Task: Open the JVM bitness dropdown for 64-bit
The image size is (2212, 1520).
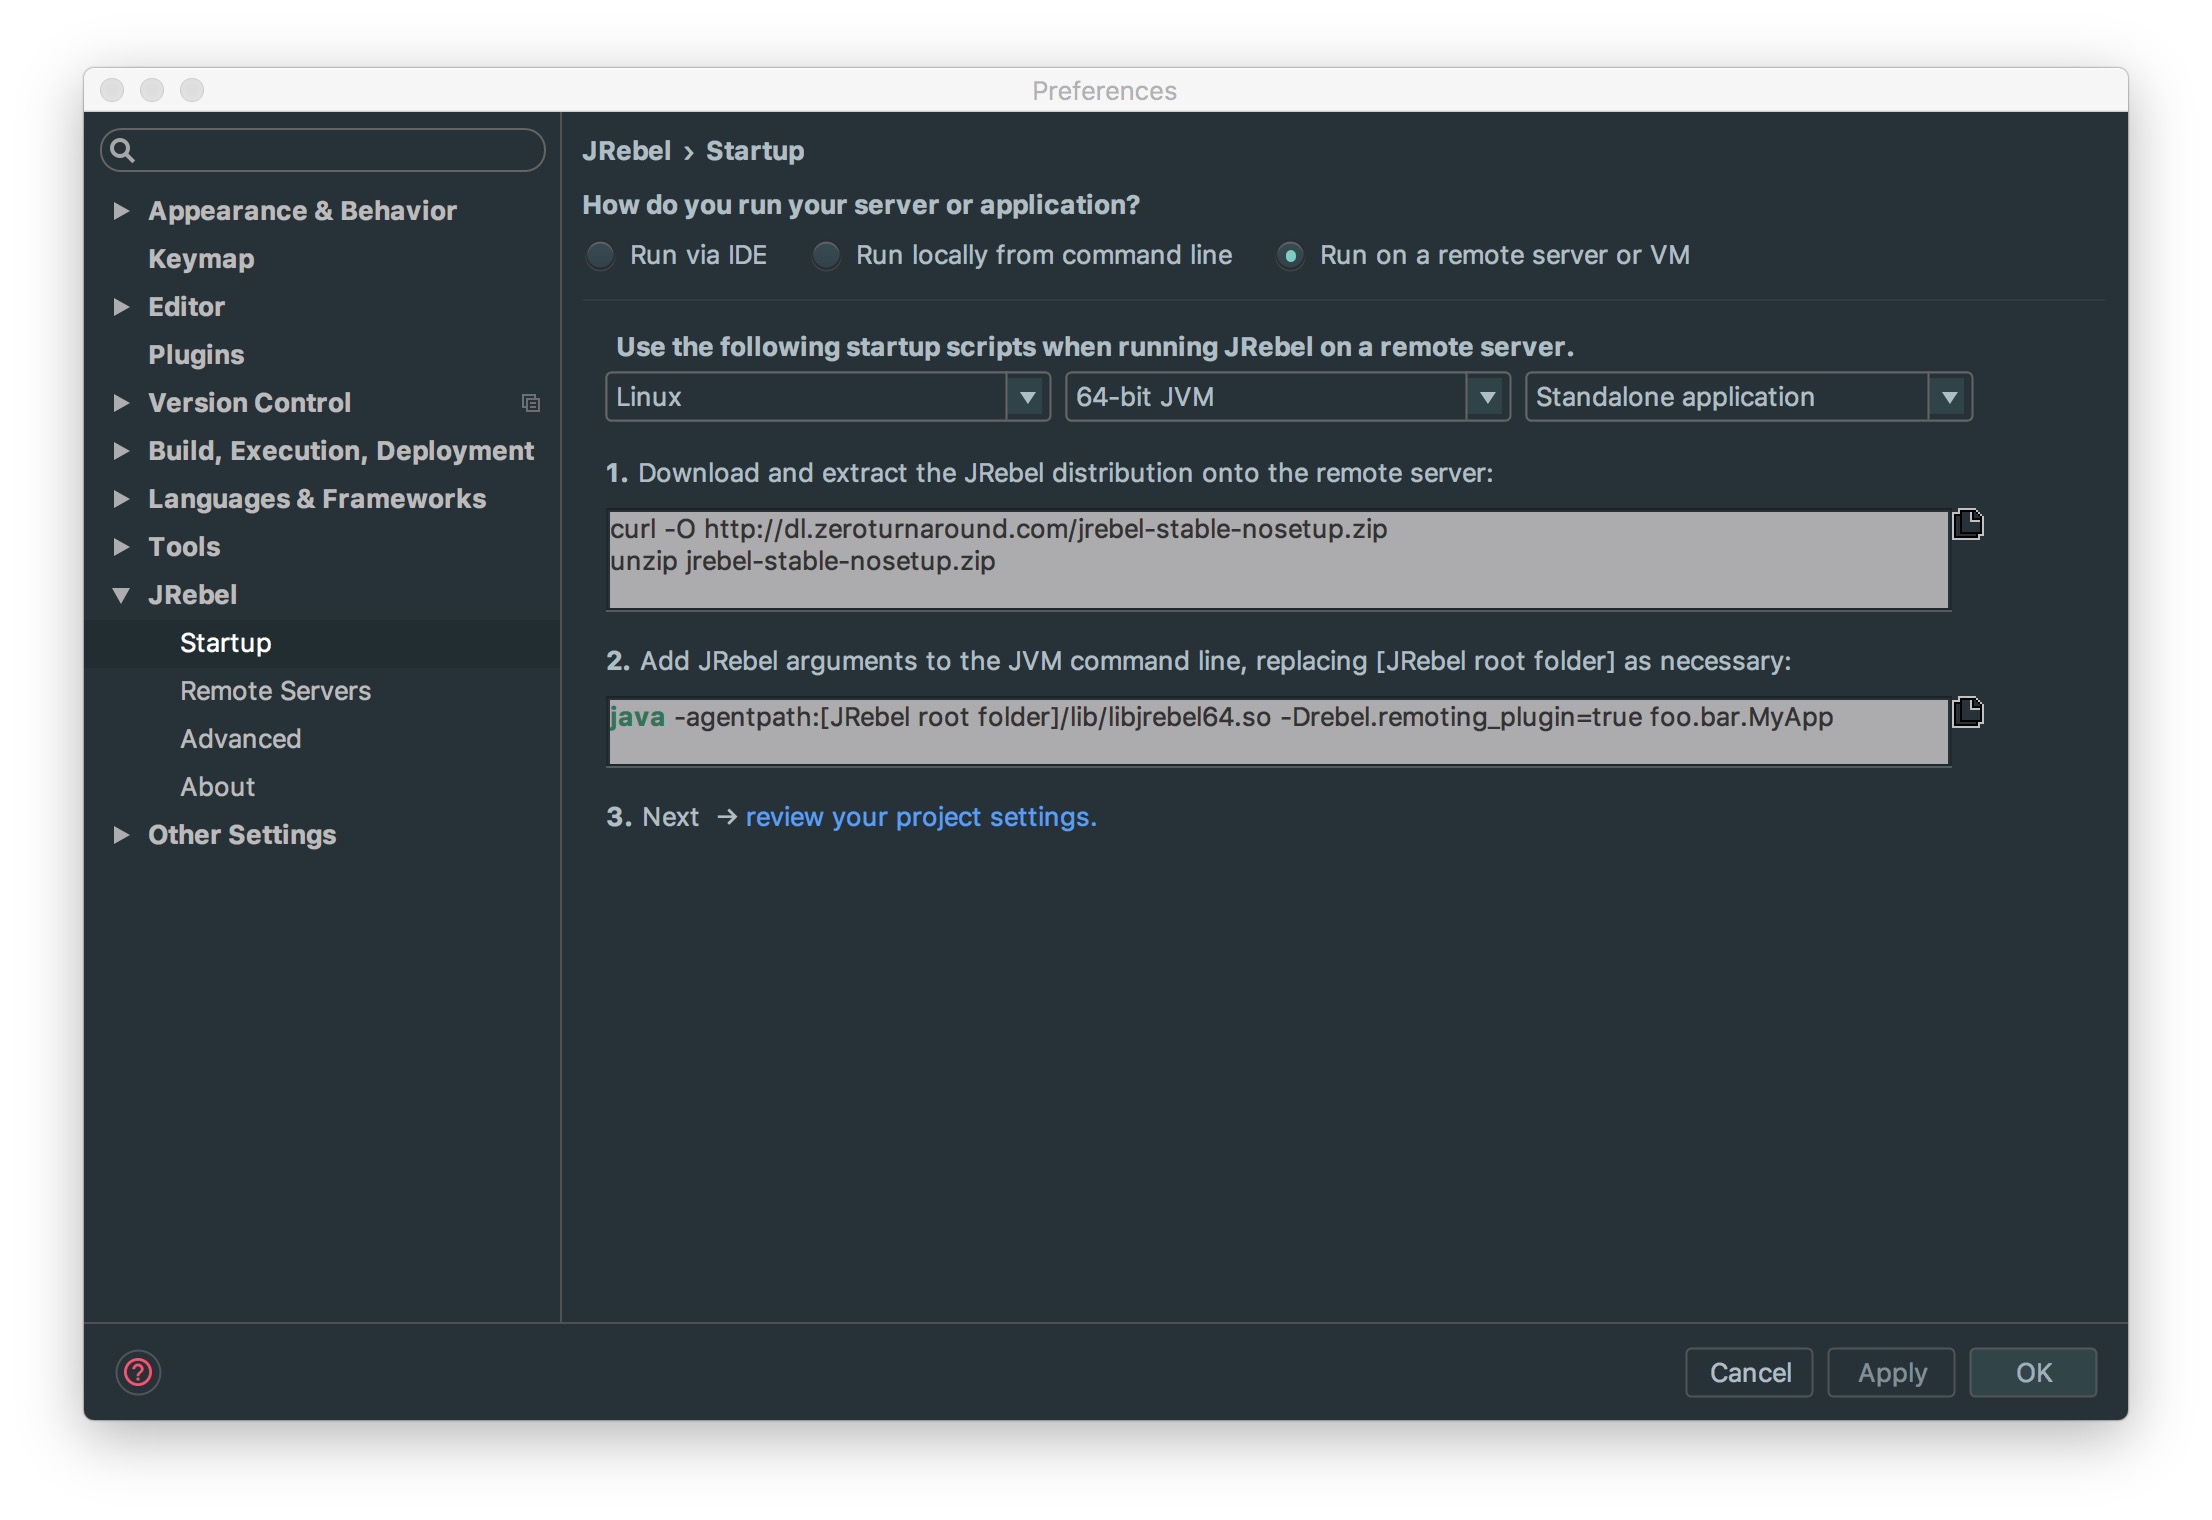Action: coord(1484,395)
